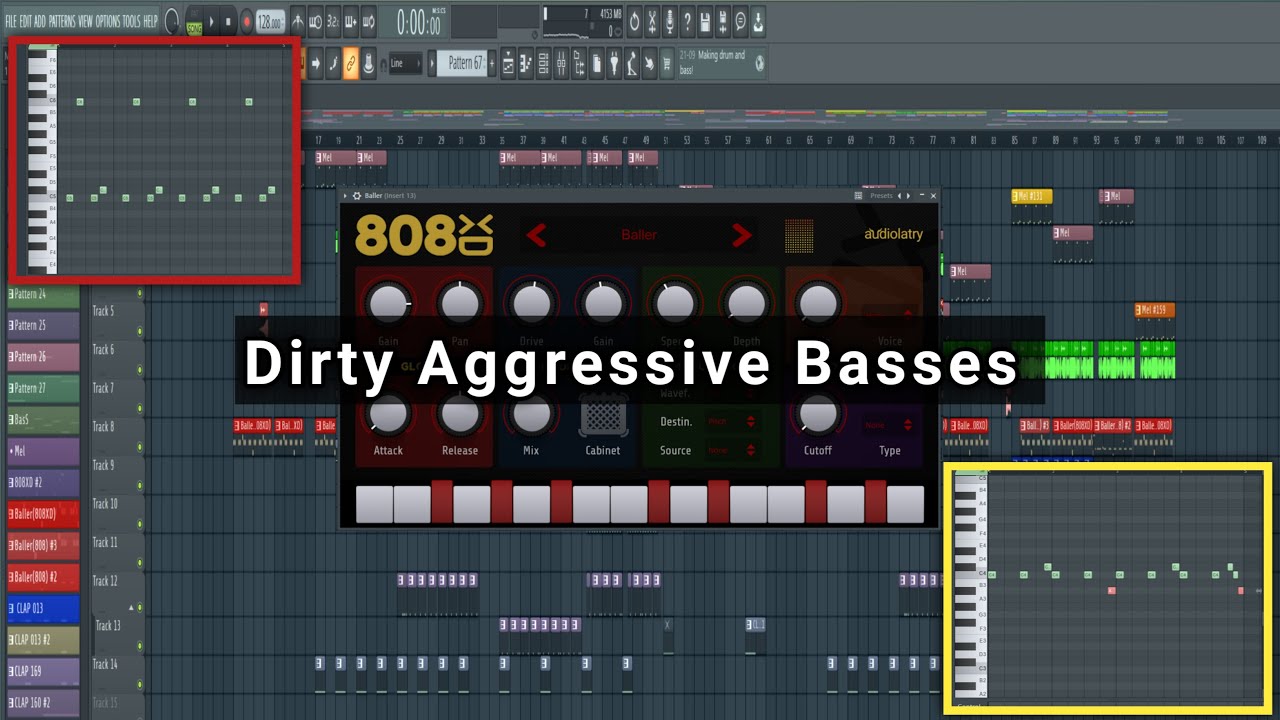Click the 0:00:00 time display

click(418, 21)
